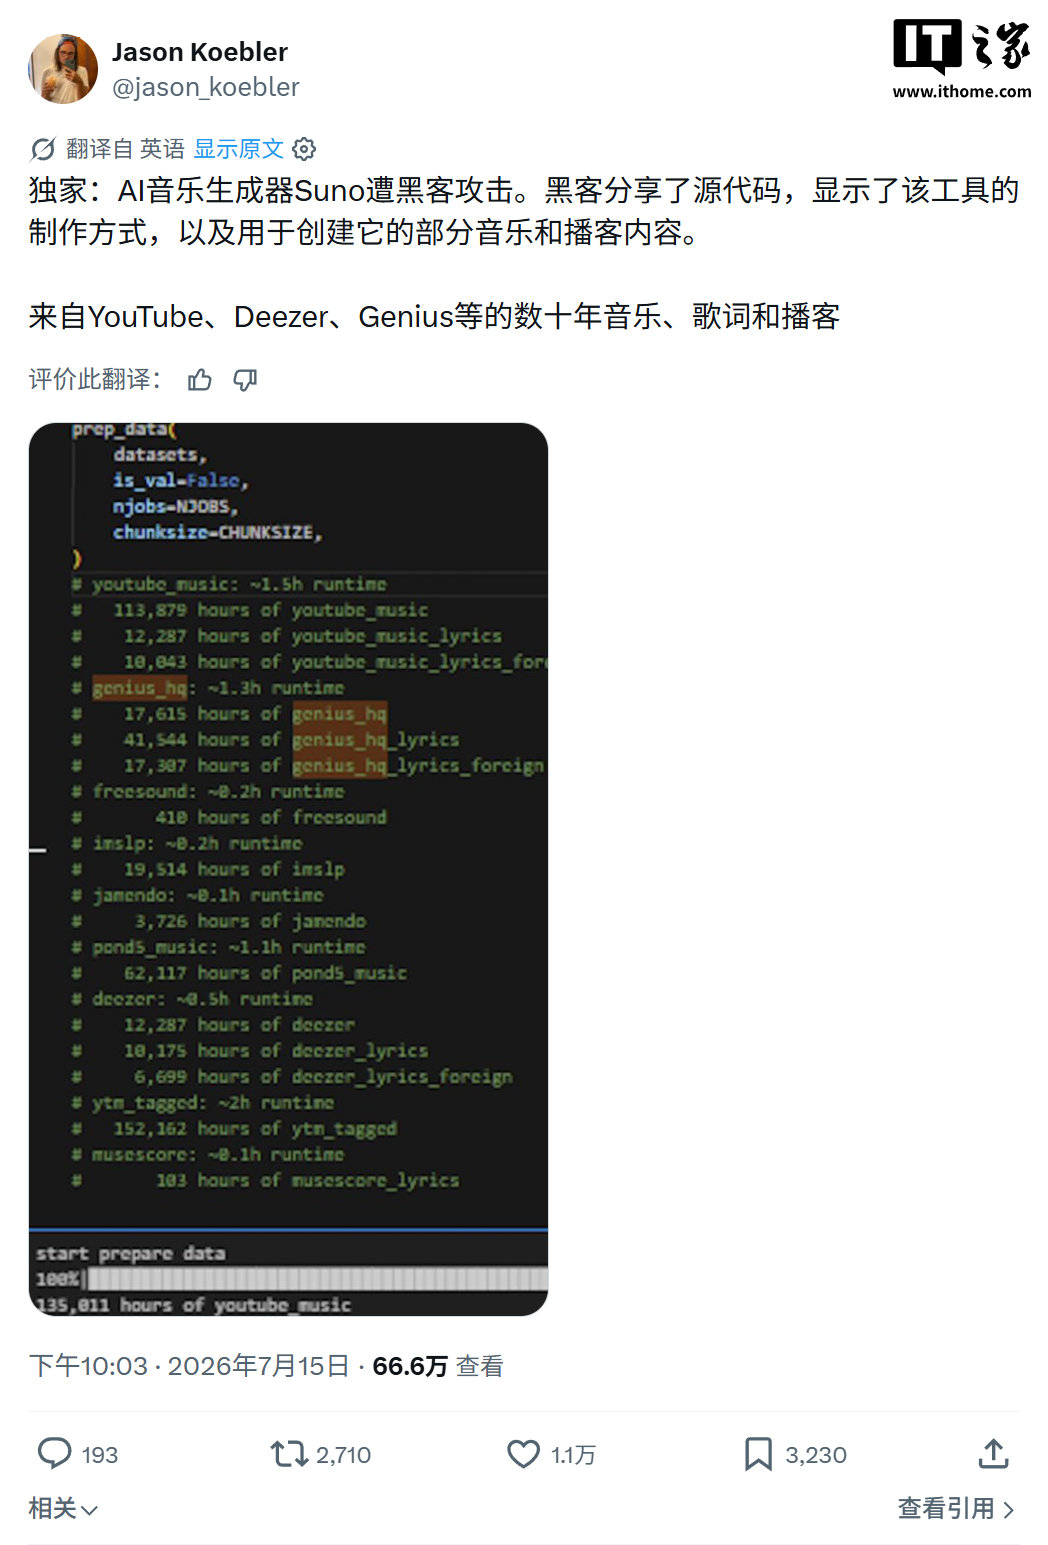Rate translation with thumbs up
The image size is (1048, 1545).
200,380
